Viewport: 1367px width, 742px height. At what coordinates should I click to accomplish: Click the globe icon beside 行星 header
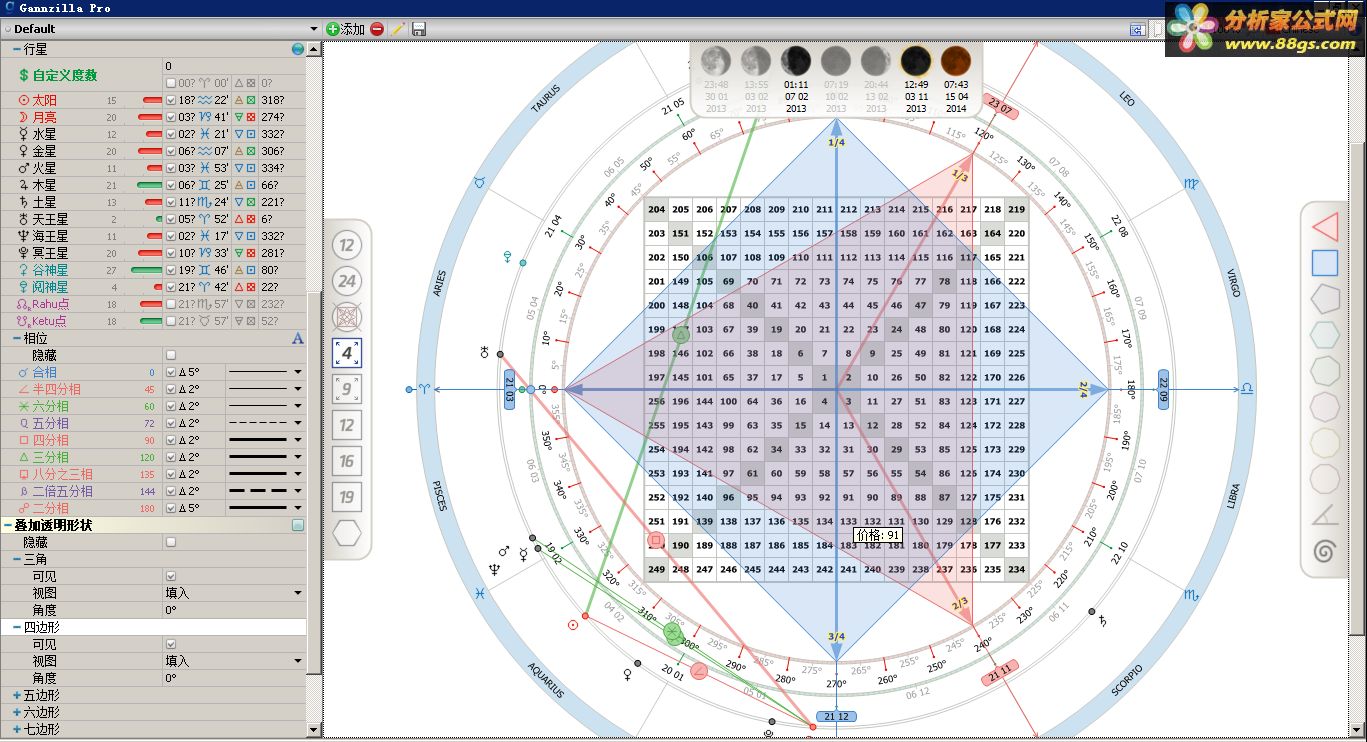298,49
